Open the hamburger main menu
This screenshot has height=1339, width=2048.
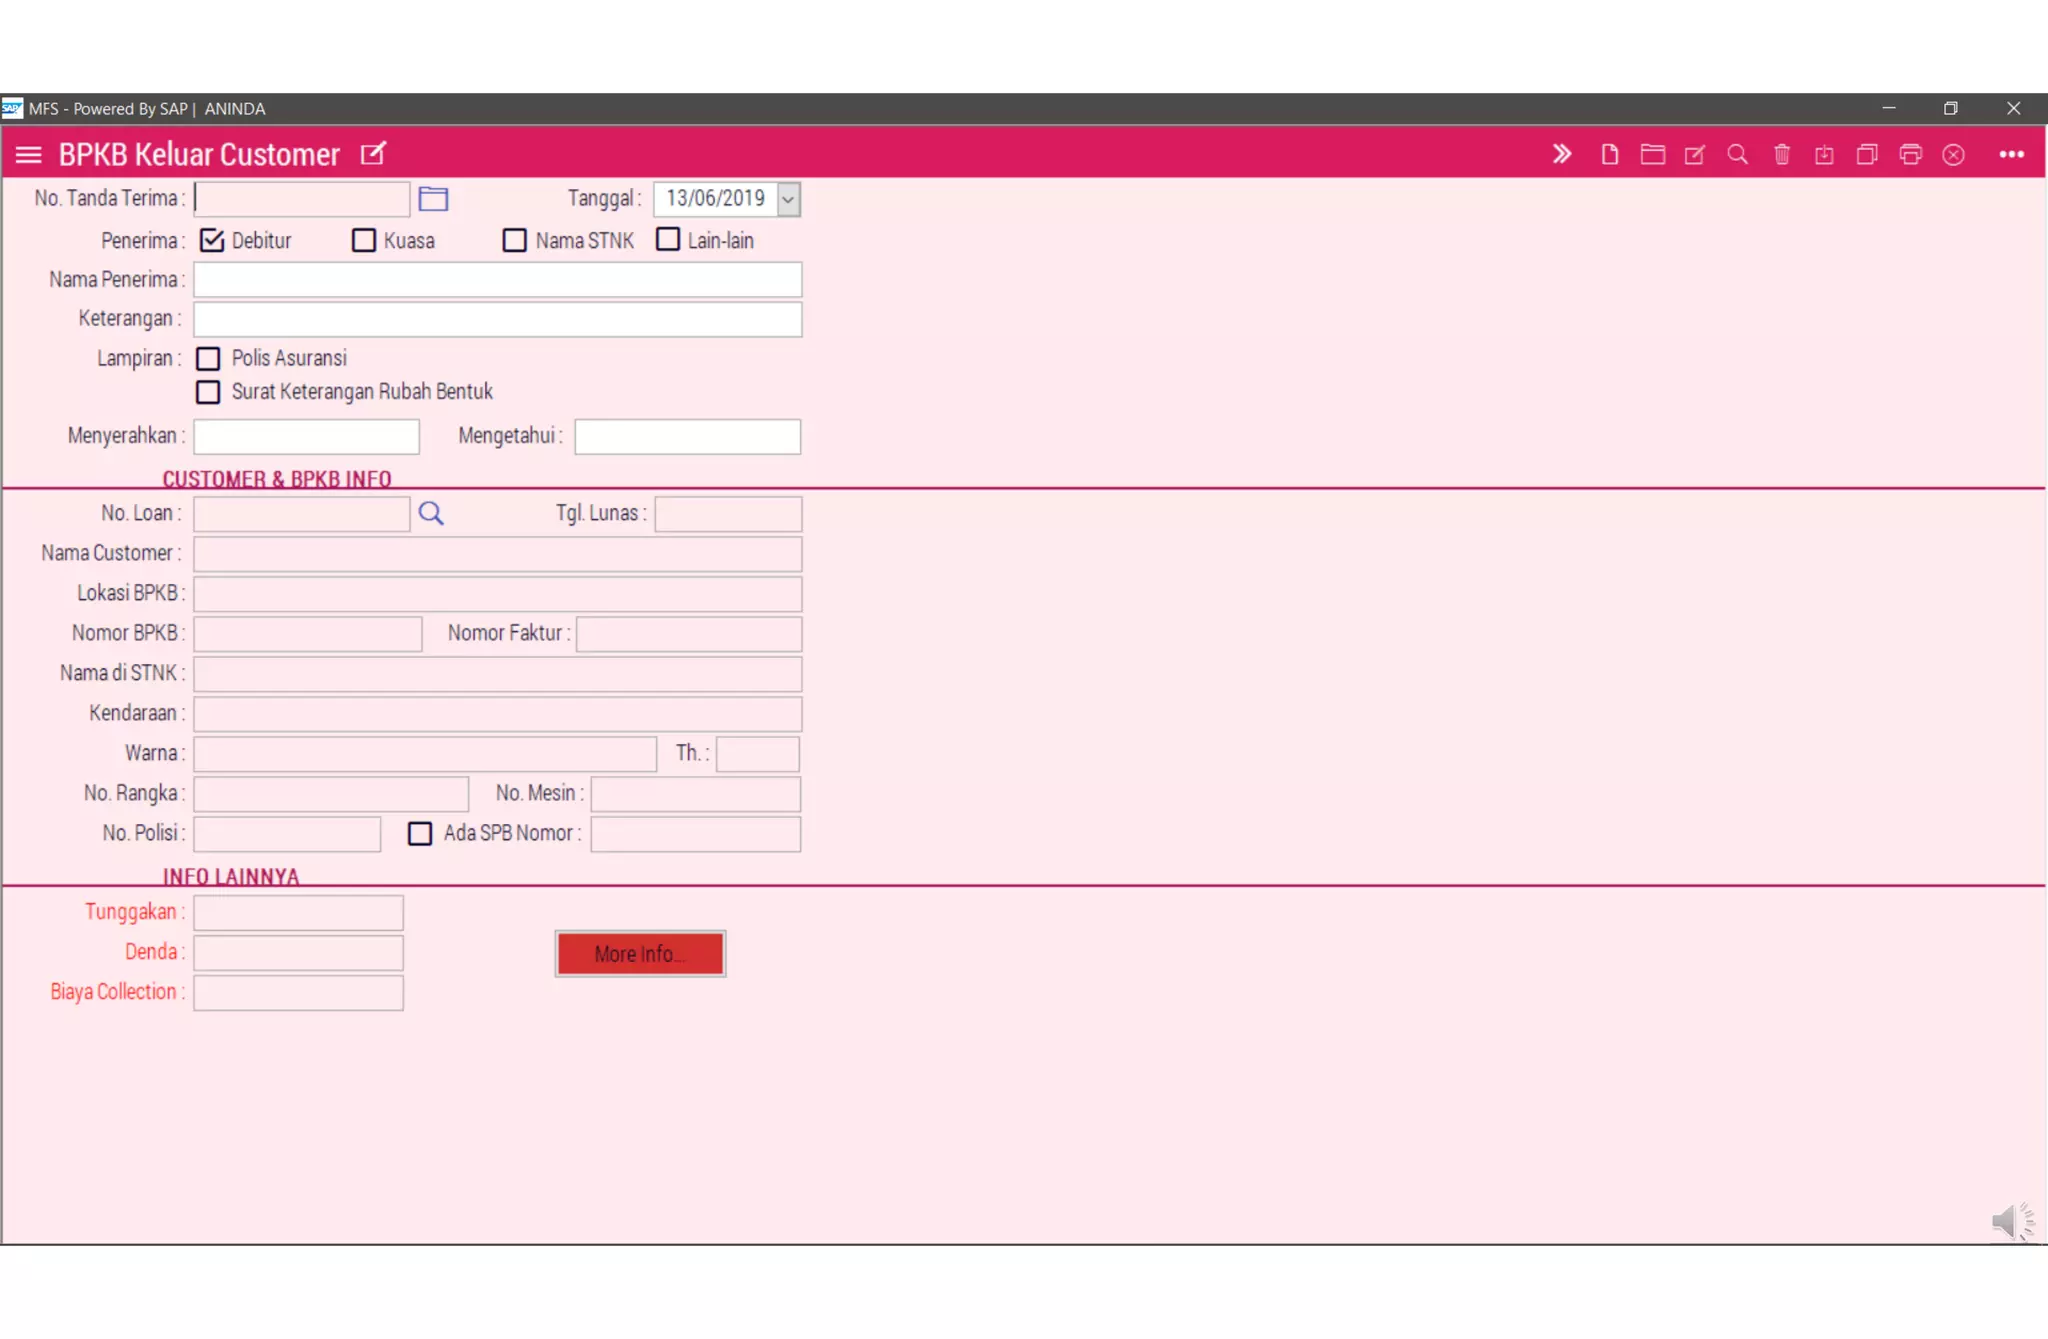coord(29,154)
